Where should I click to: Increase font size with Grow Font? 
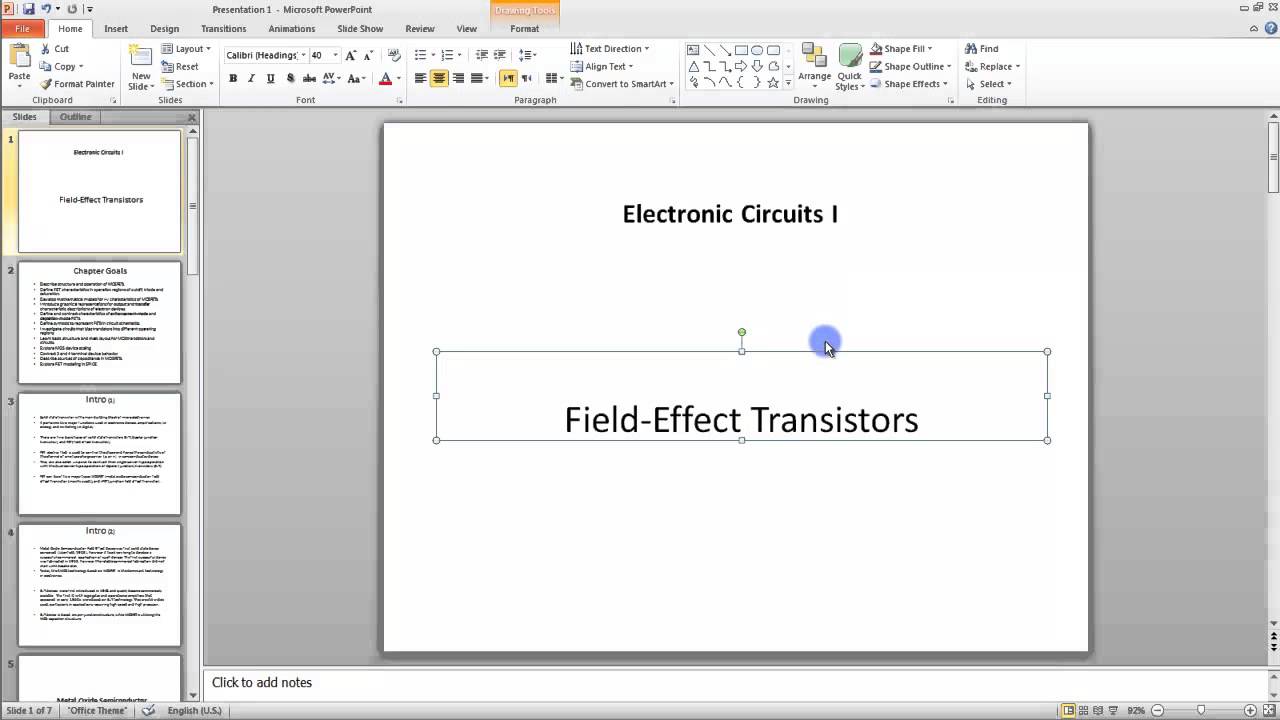click(x=351, y=55)
